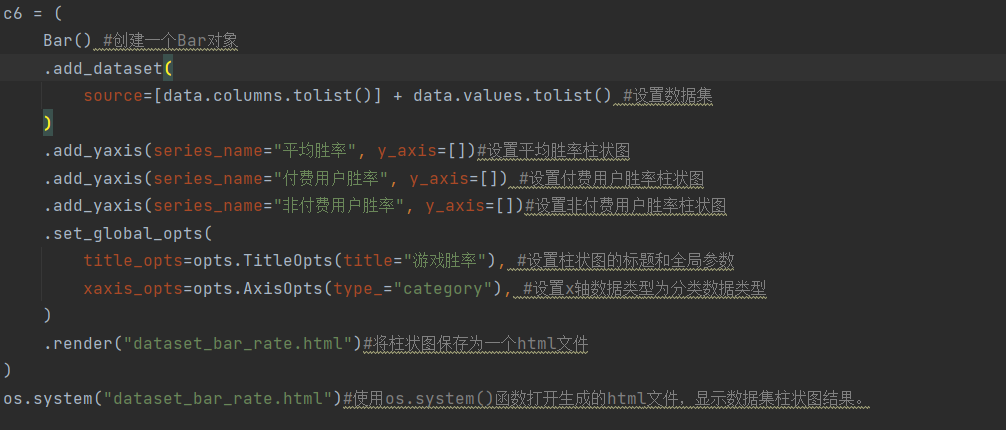Click the data.values.tolist() expression
1006x430 pixels.
click(511, 96)
